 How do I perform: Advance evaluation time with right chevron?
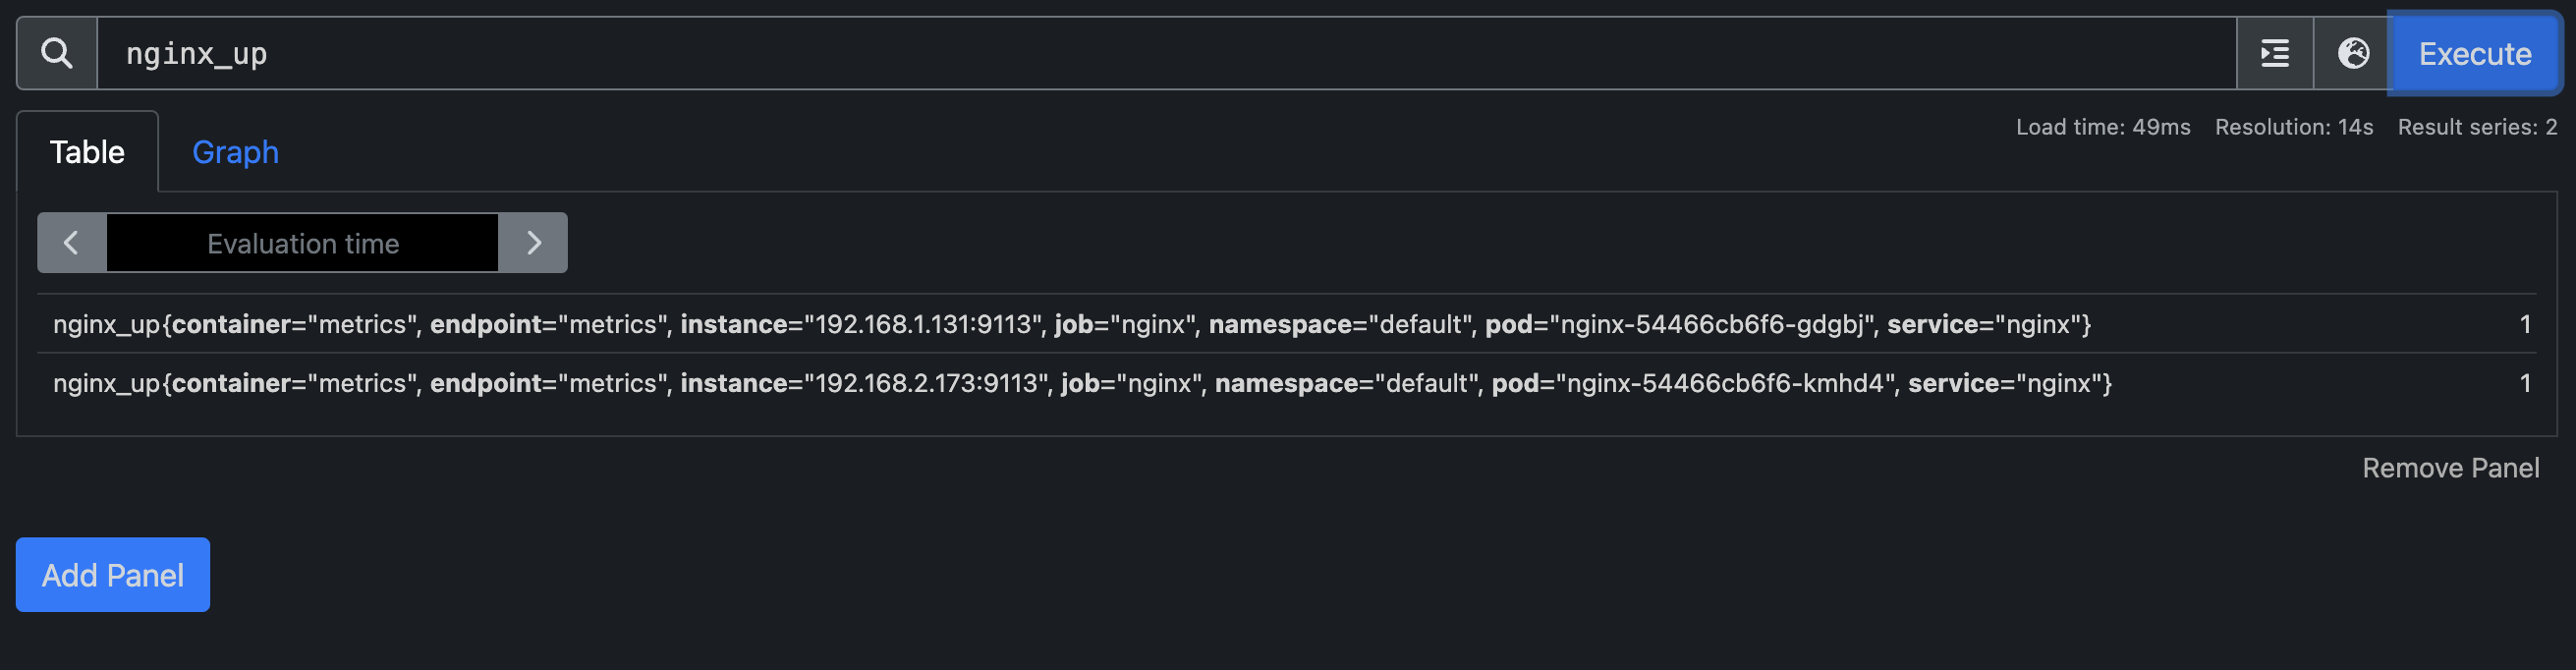click(x=533, y=243)
